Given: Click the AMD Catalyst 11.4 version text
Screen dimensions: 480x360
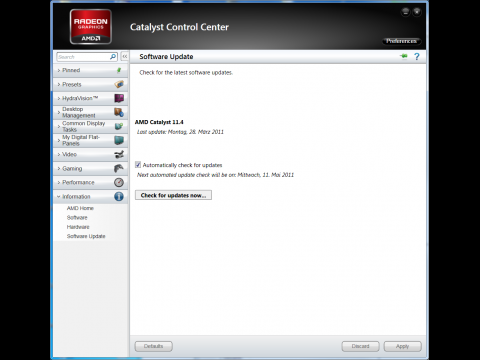Looking at the screenshot, I should [x=159, y=122].
